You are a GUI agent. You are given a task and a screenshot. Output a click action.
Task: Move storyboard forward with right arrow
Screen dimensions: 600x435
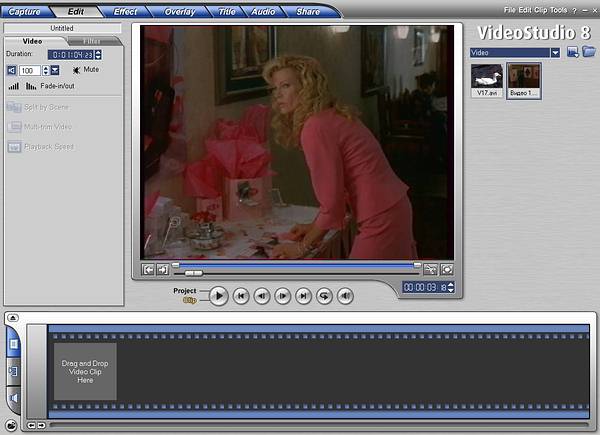(x=41, y=425)
